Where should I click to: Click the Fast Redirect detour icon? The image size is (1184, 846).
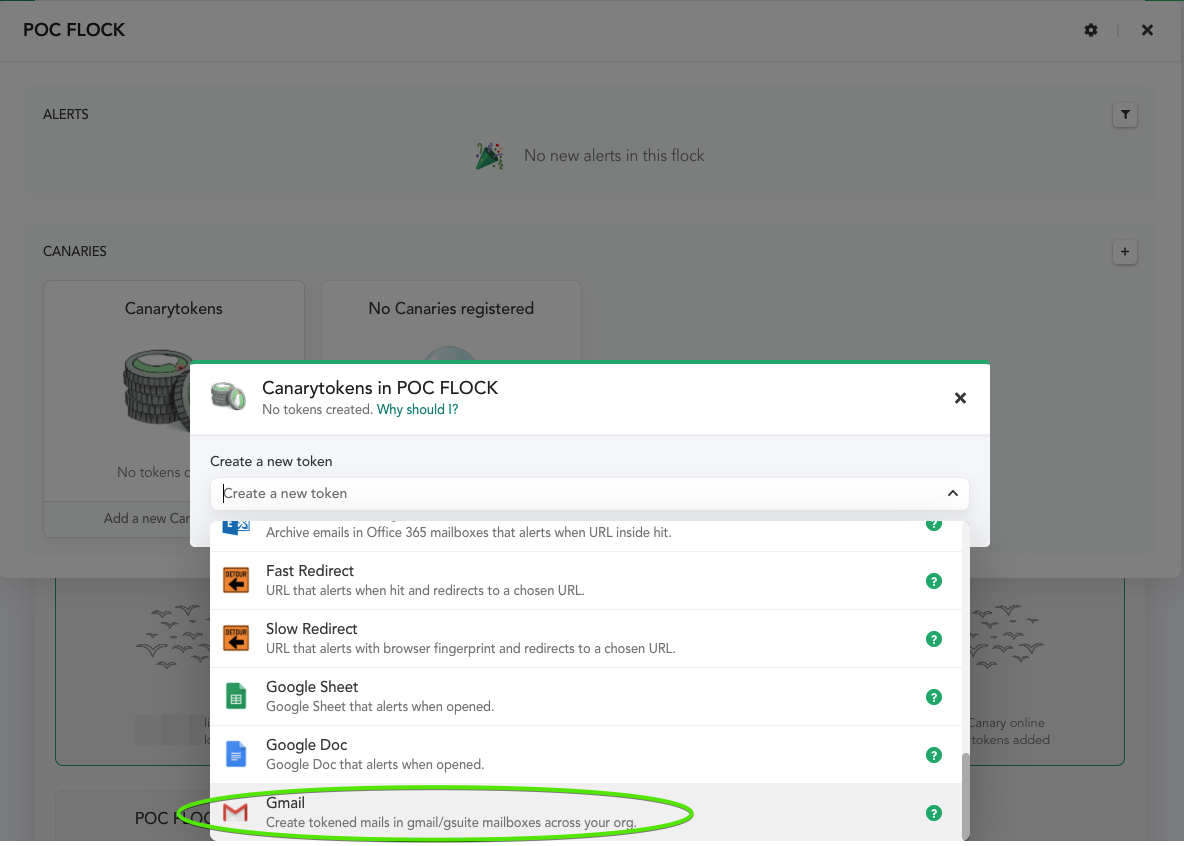coord(236,581)
